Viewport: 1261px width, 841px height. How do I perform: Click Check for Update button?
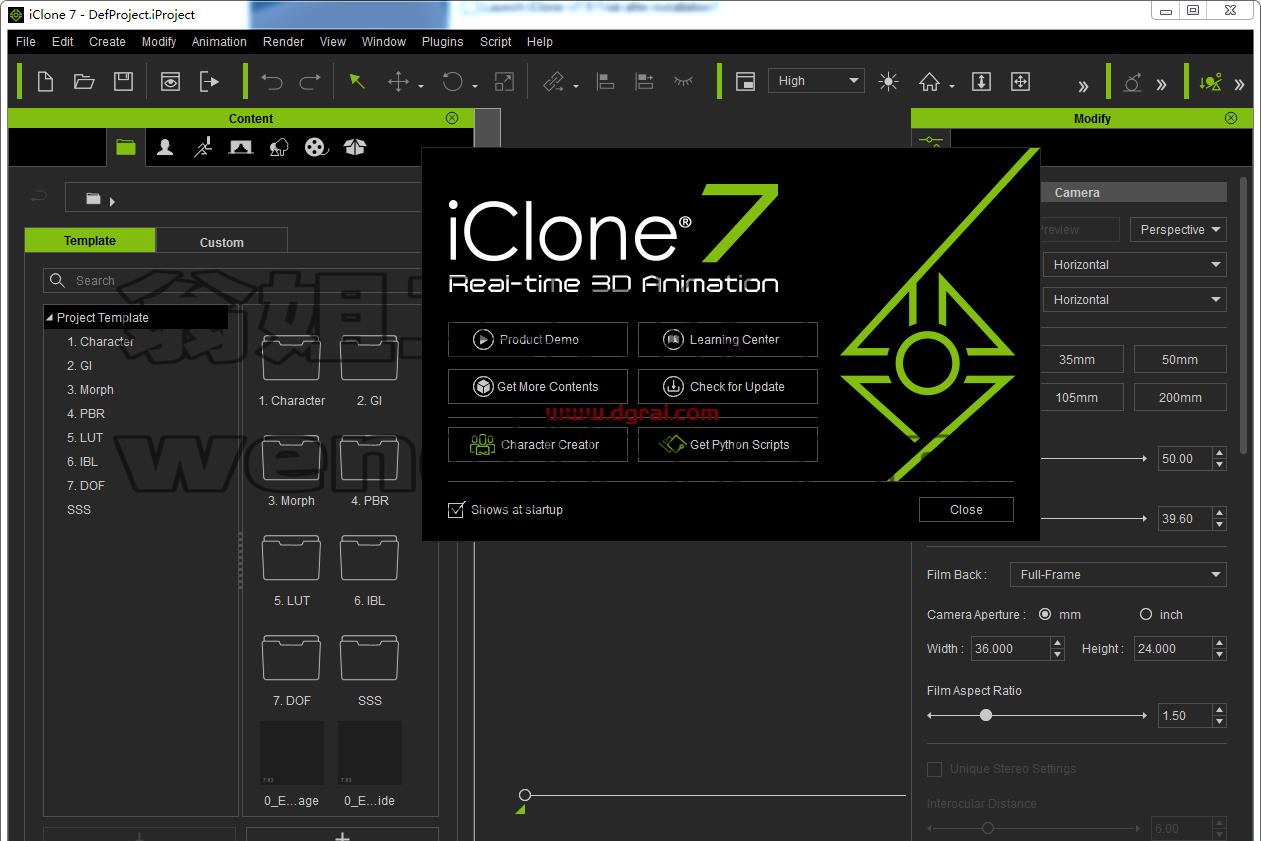pos(728,387)
